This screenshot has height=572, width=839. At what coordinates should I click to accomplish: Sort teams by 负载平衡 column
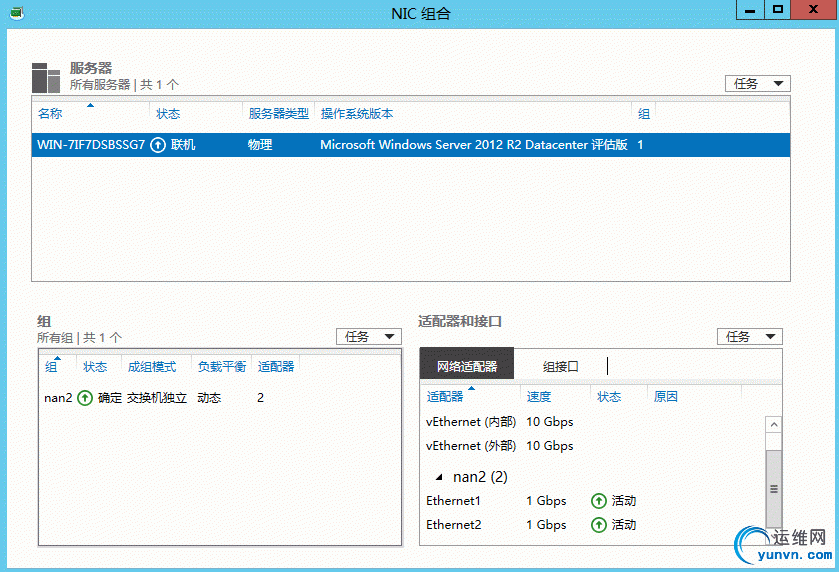(222, 367)
